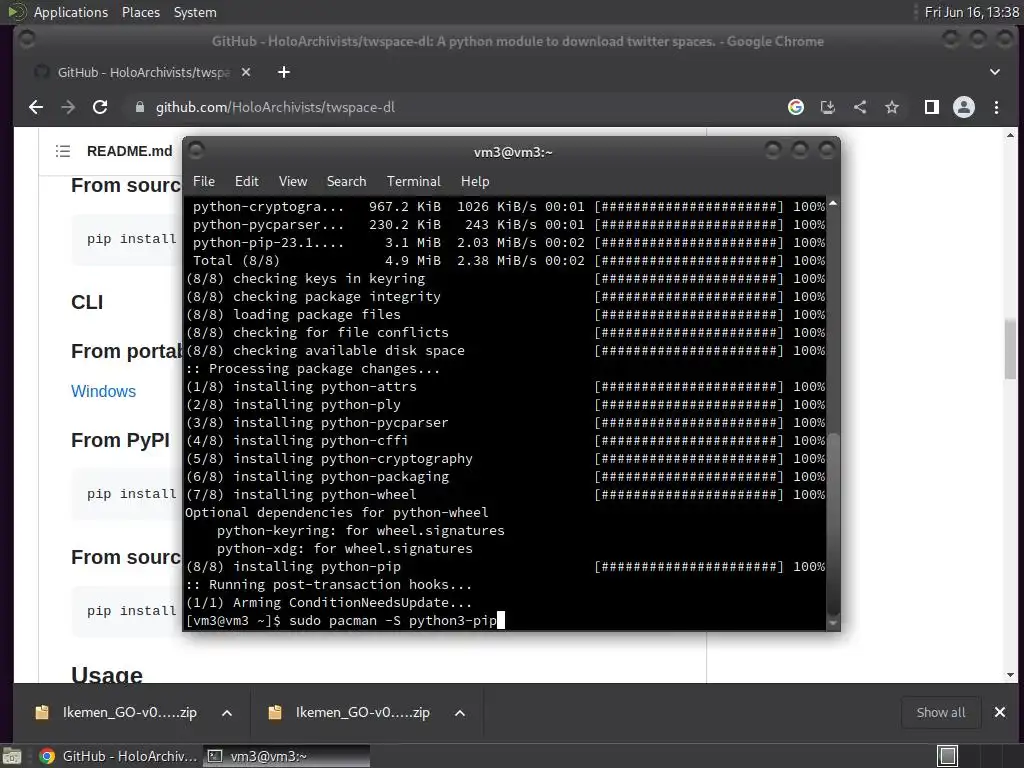Click the Usage heading
1024x768 pixels.
[106, 674]
